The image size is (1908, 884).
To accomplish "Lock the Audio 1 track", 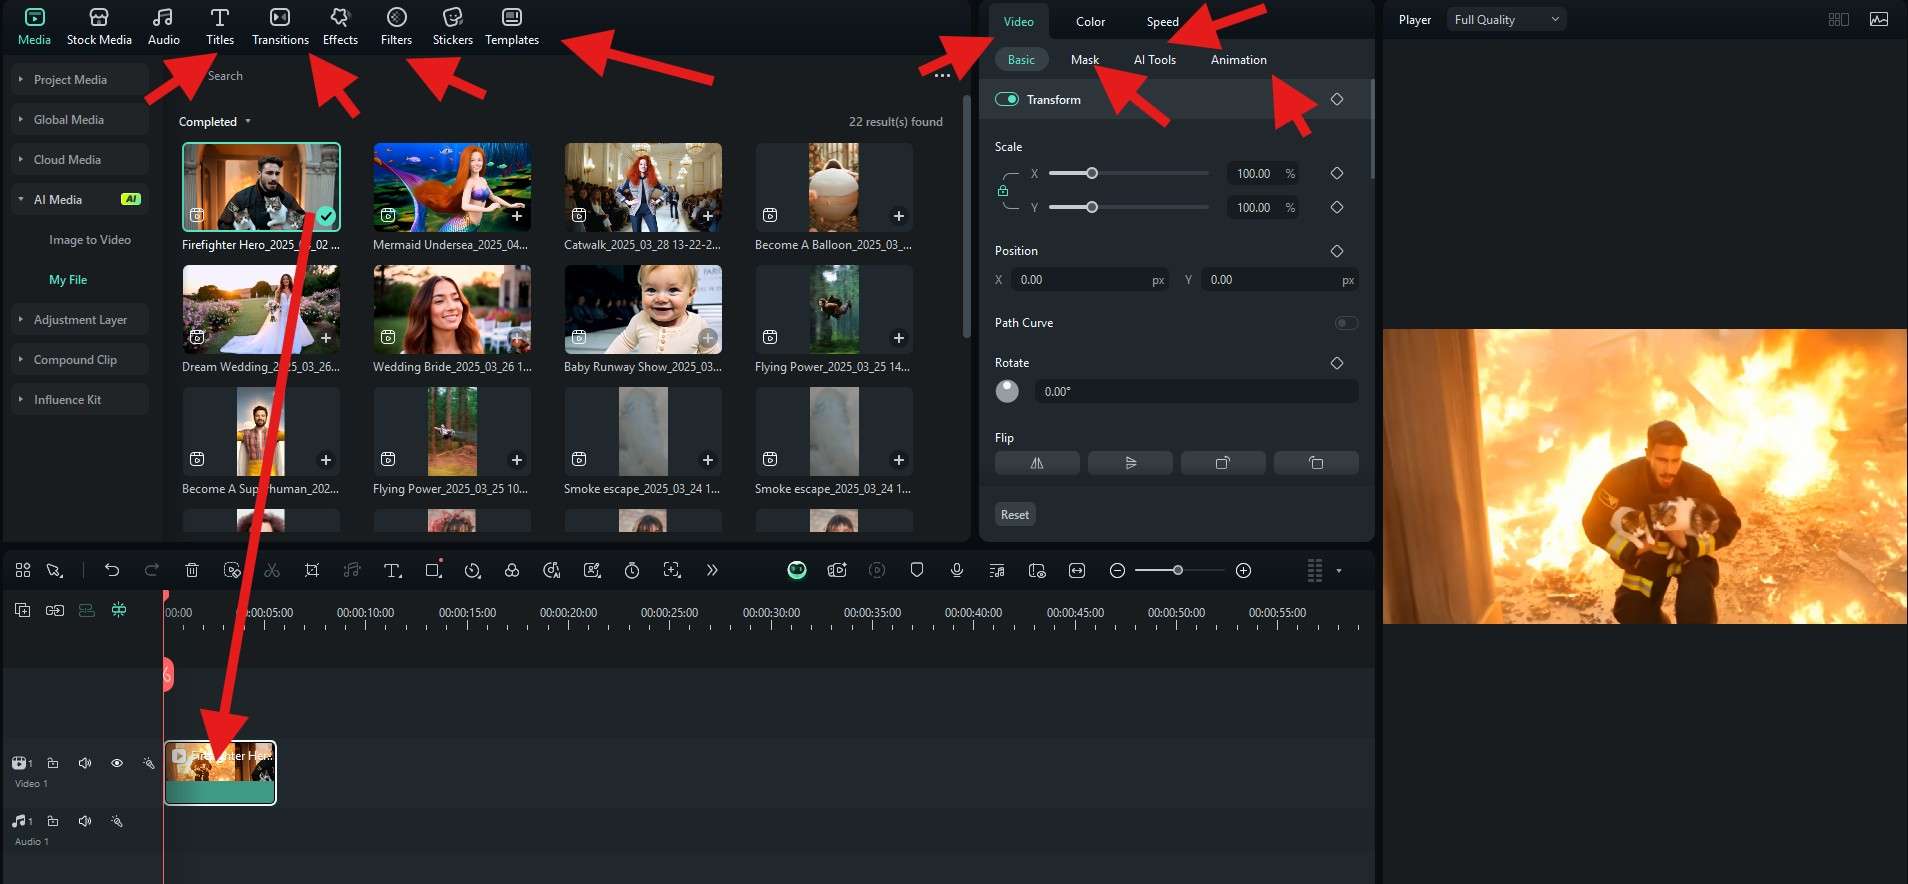I will (53, 821).
